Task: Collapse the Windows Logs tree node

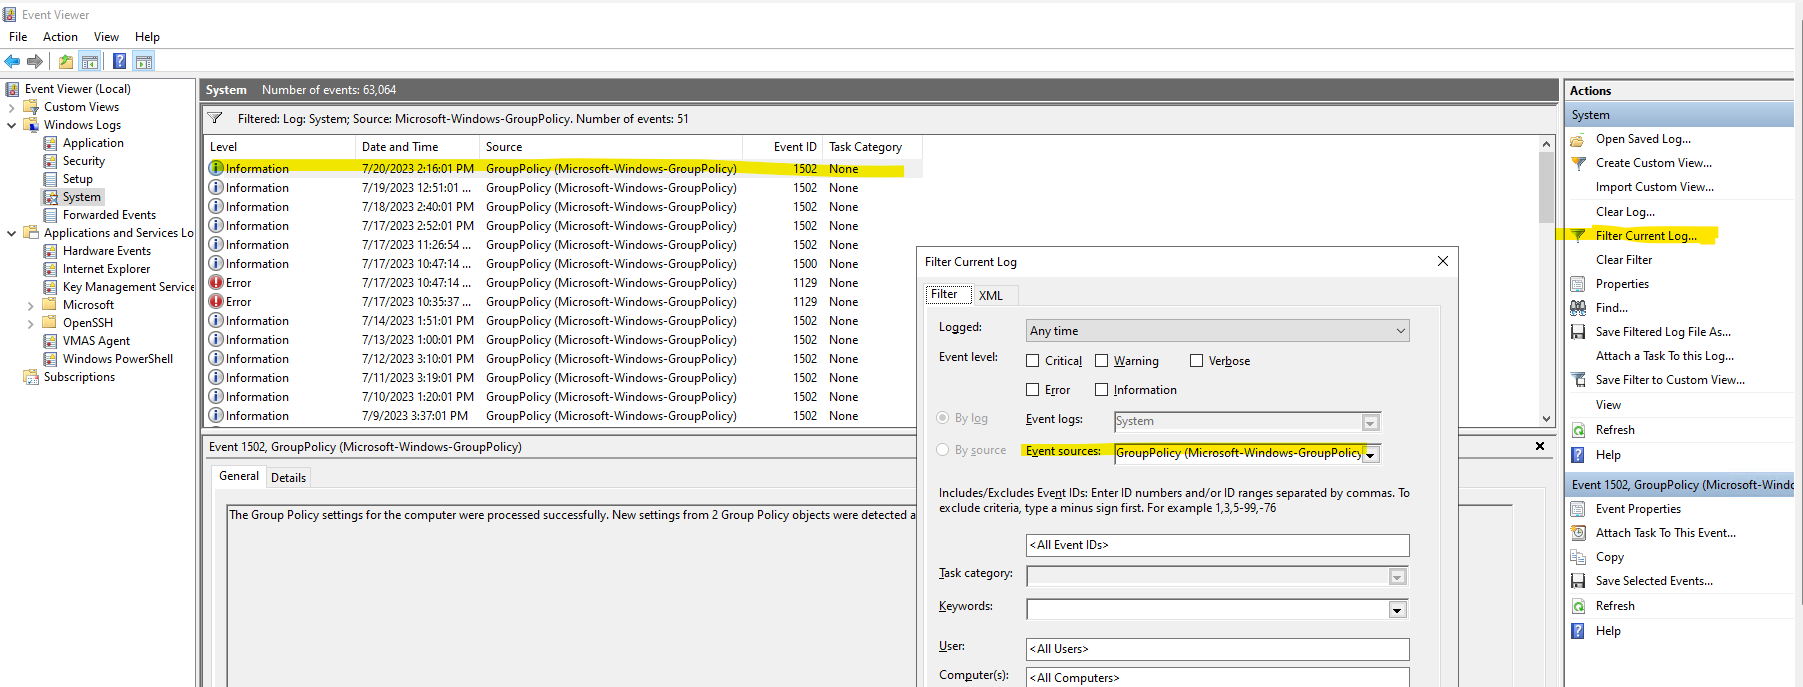Action: [x=12, y=125]
